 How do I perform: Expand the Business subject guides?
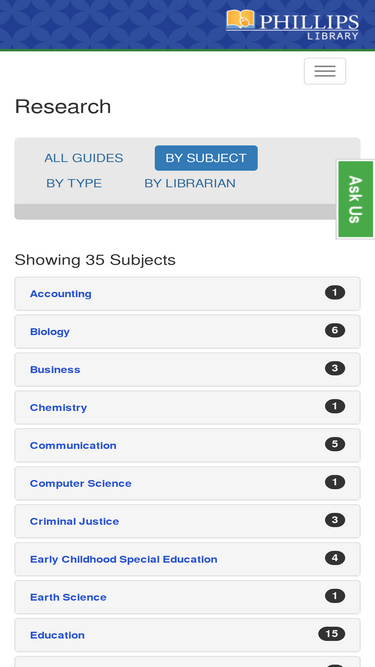click(188, 369)
